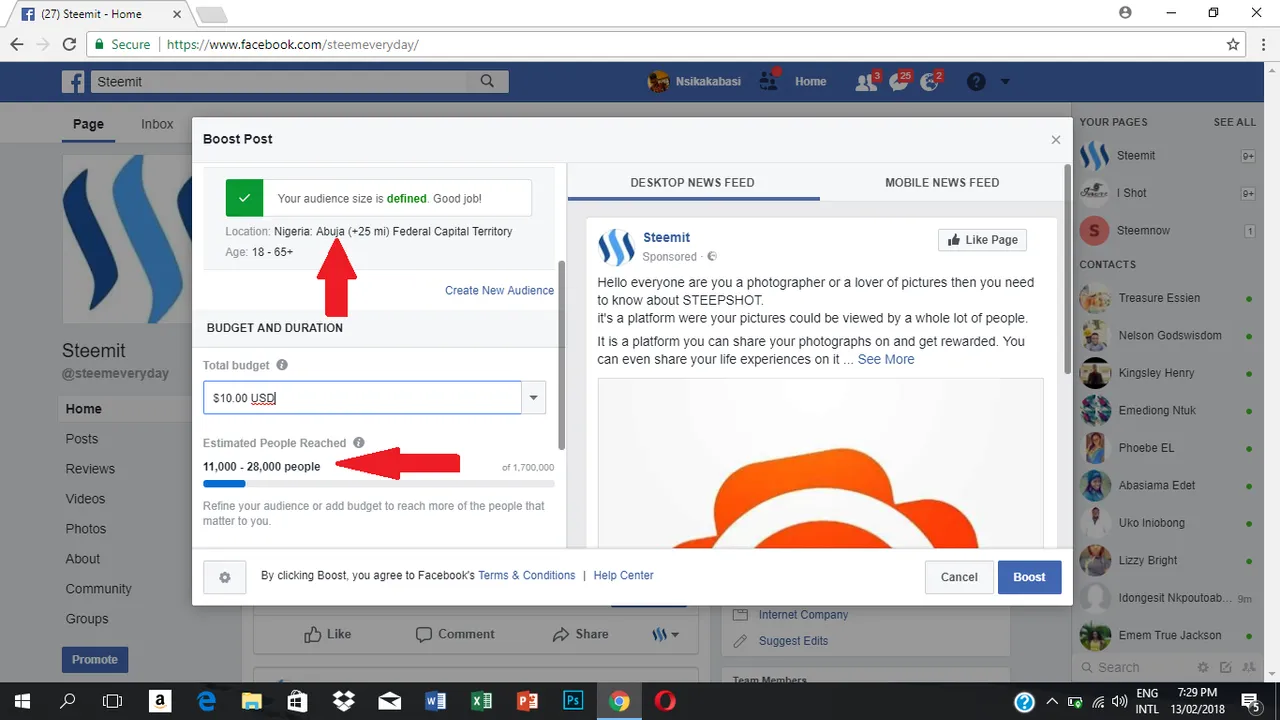The image size is (1280, 720).
Task: Select Photos in page sidebar
Action: coord(86,529)
